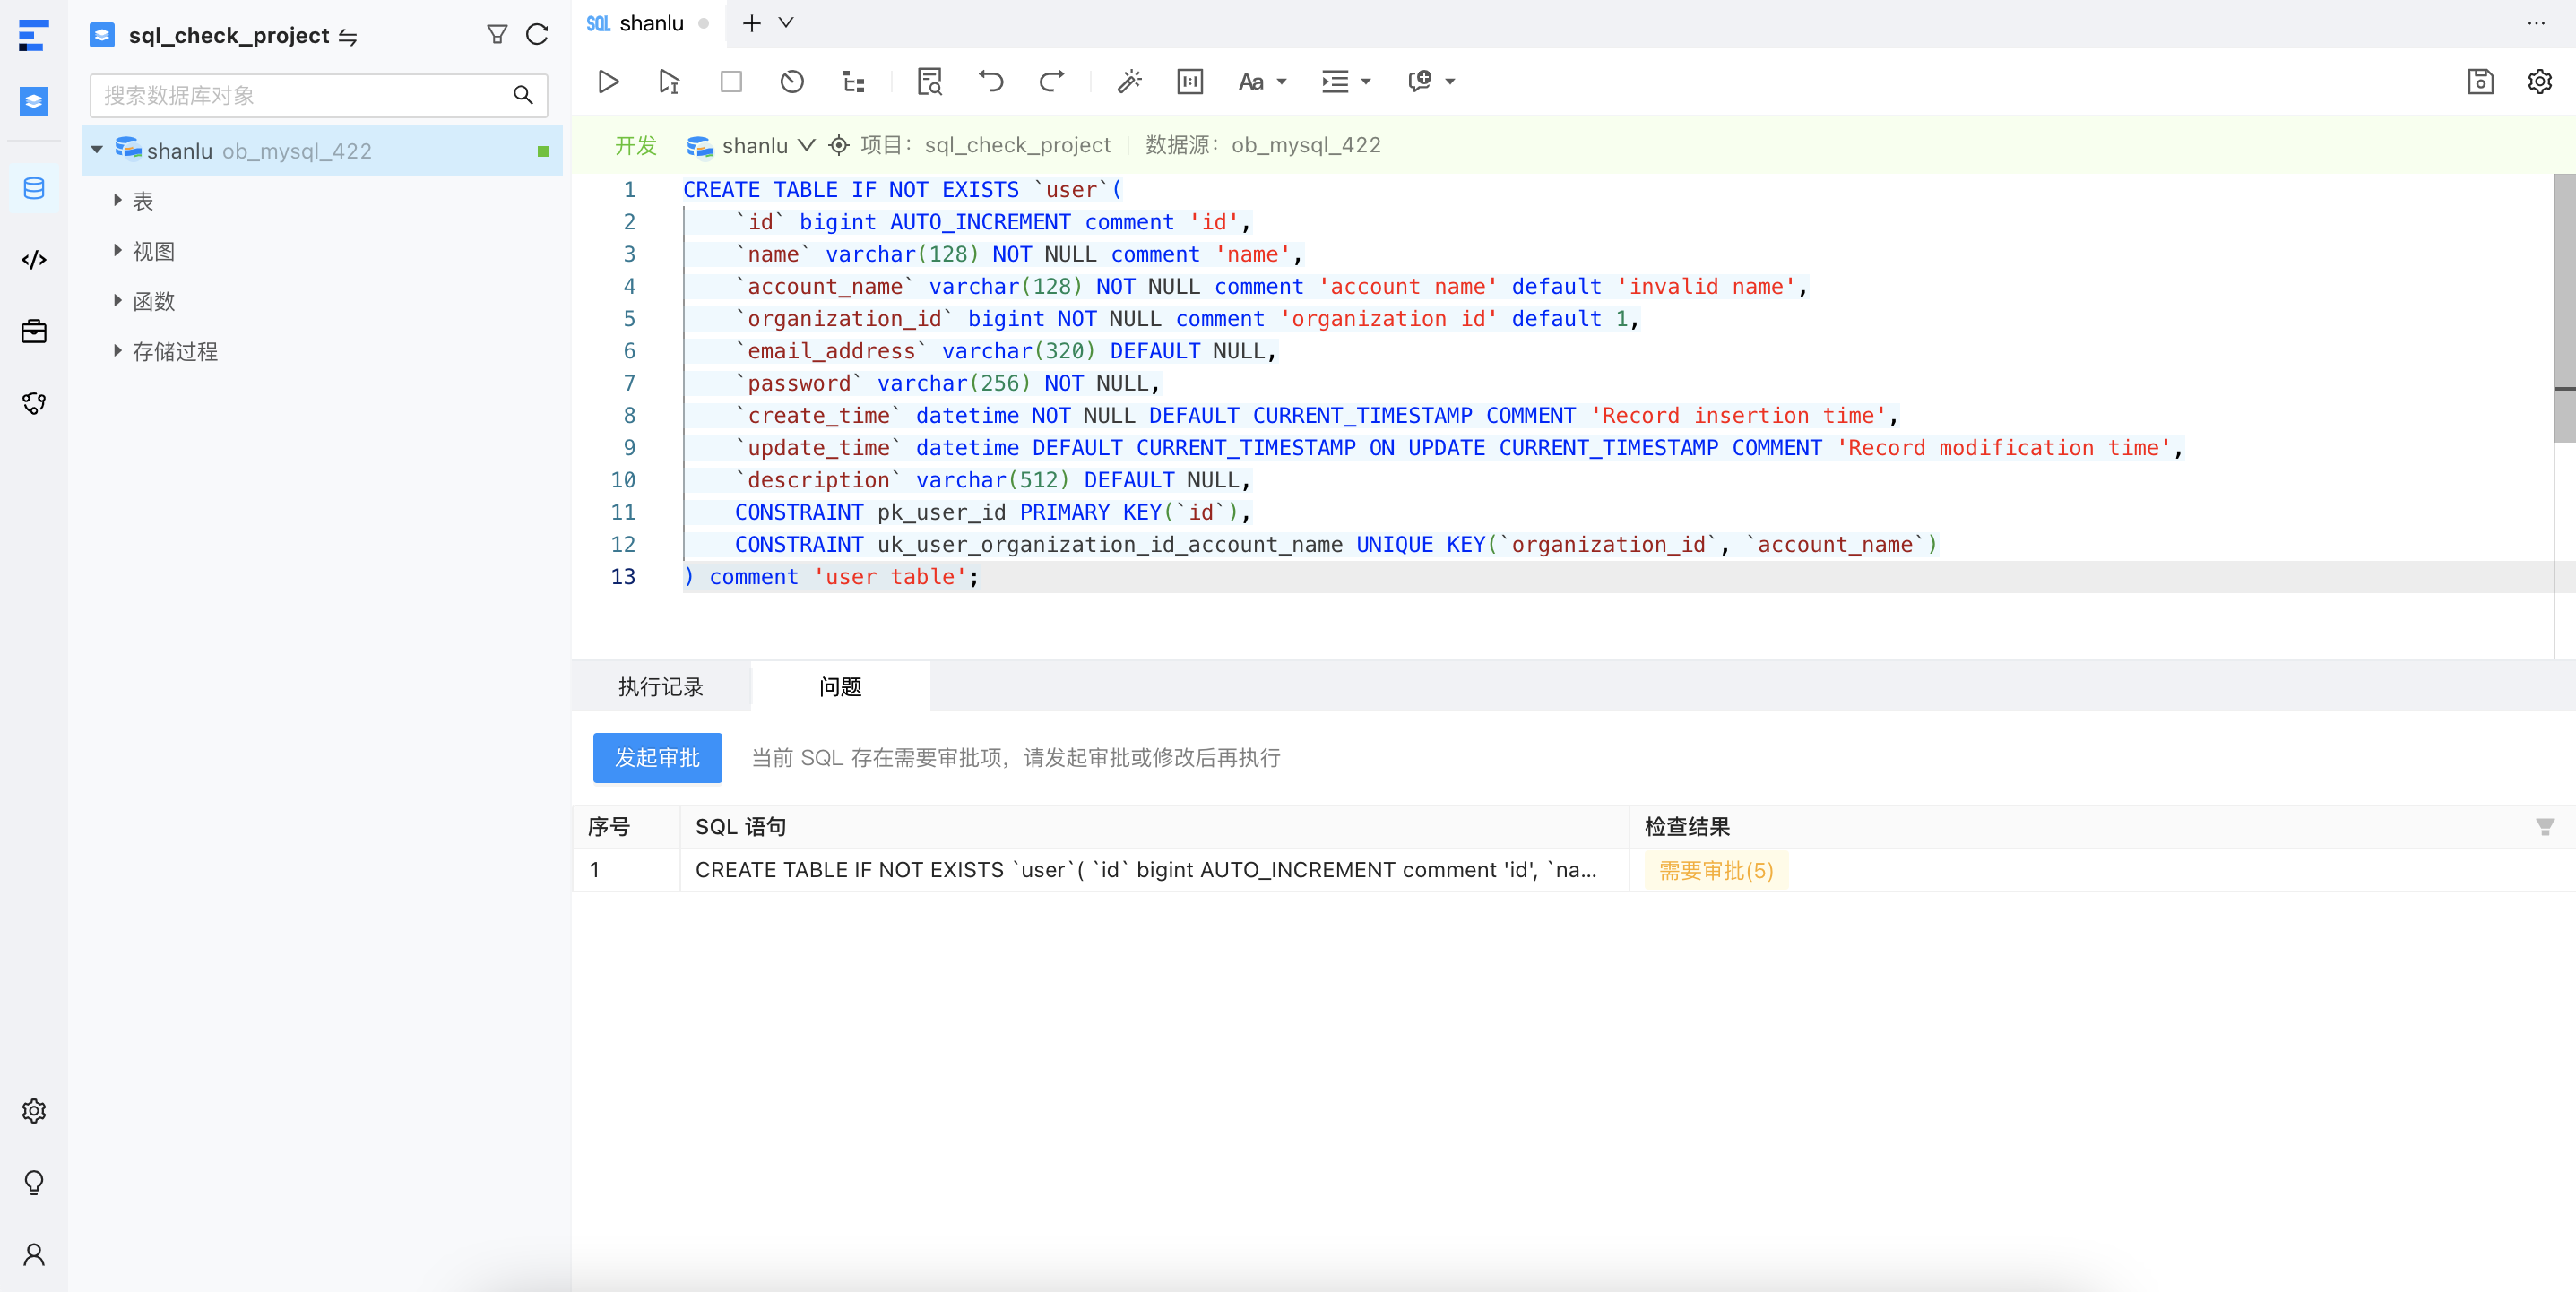2576x1292 pixels.
Task: Switch project using the swap arrows icon
Action: (348, 37)
